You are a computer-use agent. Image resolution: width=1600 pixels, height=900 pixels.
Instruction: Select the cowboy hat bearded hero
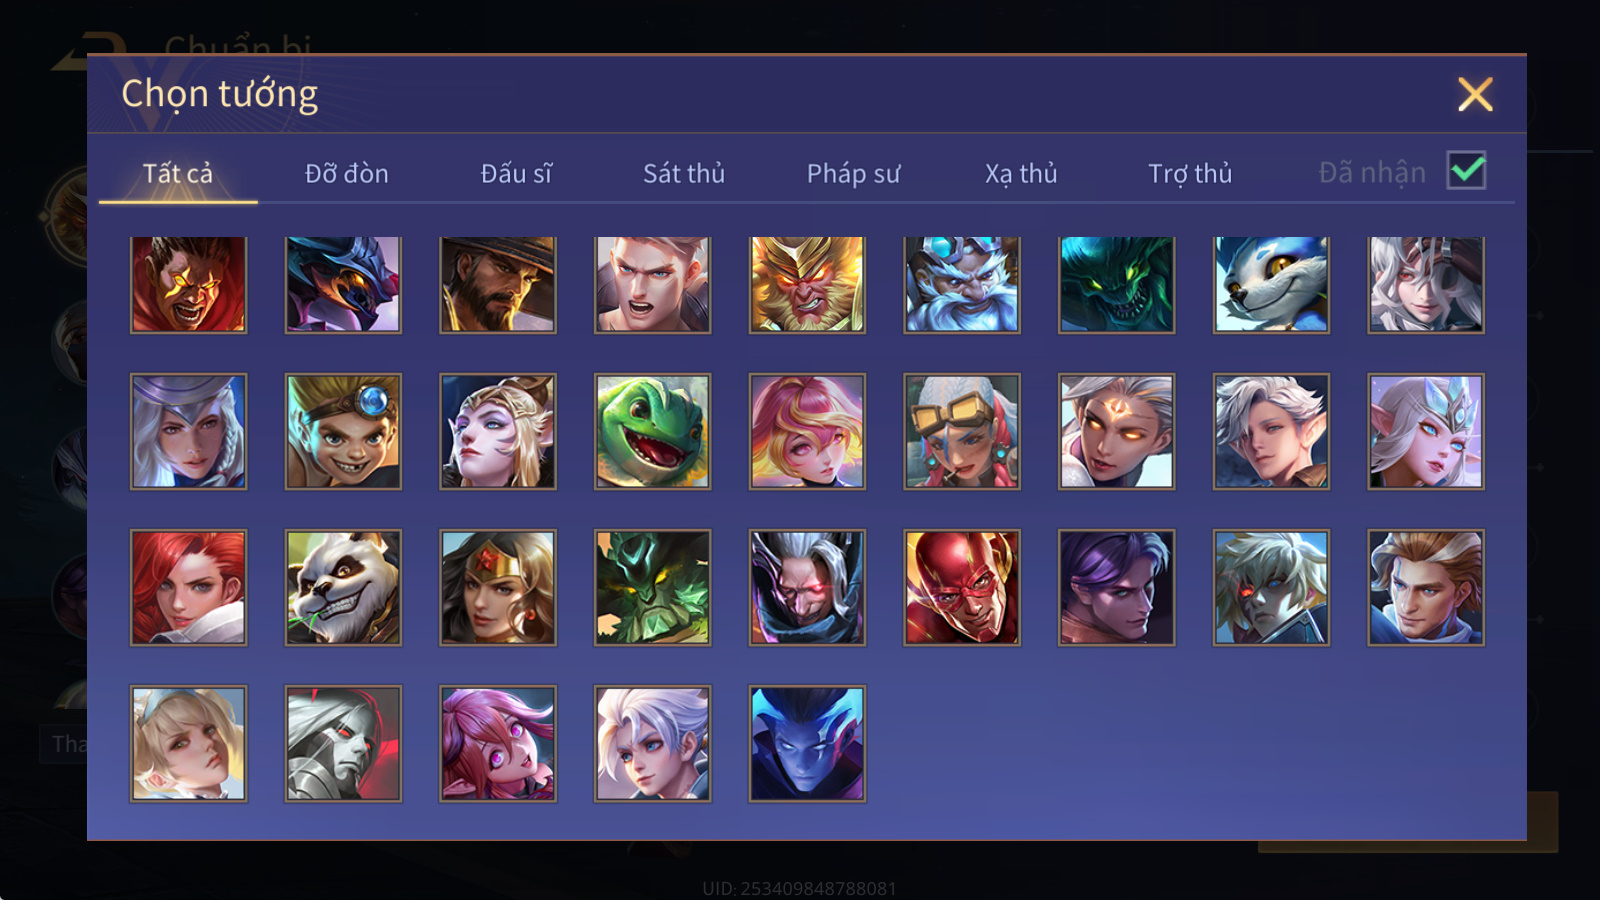point(498,285)
